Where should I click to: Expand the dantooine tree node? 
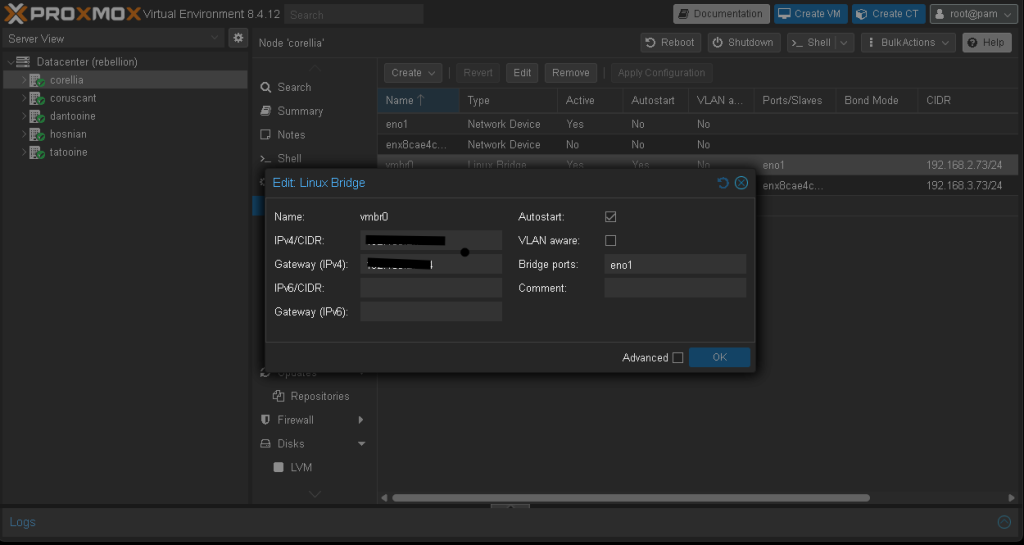click(24, 116)
